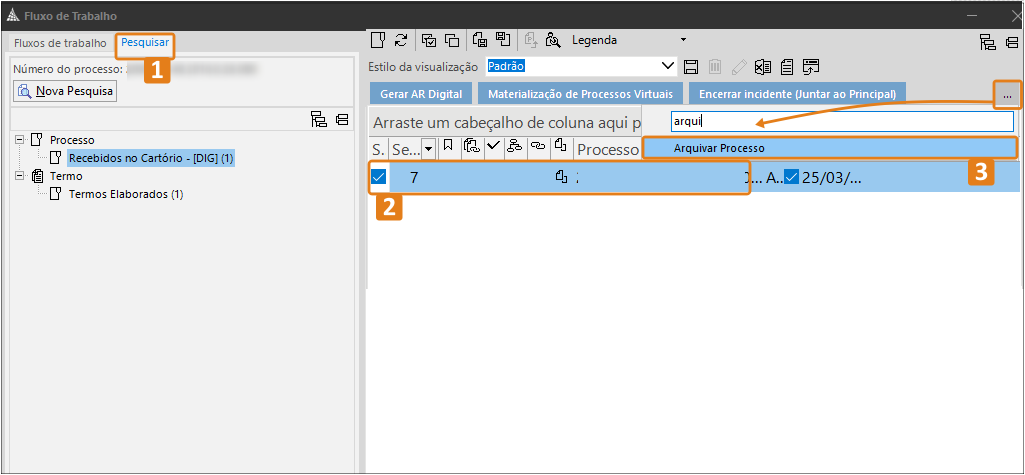Screen dimensions: 1025x475
Task: Collapse the Processo tree node
Action: point(21,140)
